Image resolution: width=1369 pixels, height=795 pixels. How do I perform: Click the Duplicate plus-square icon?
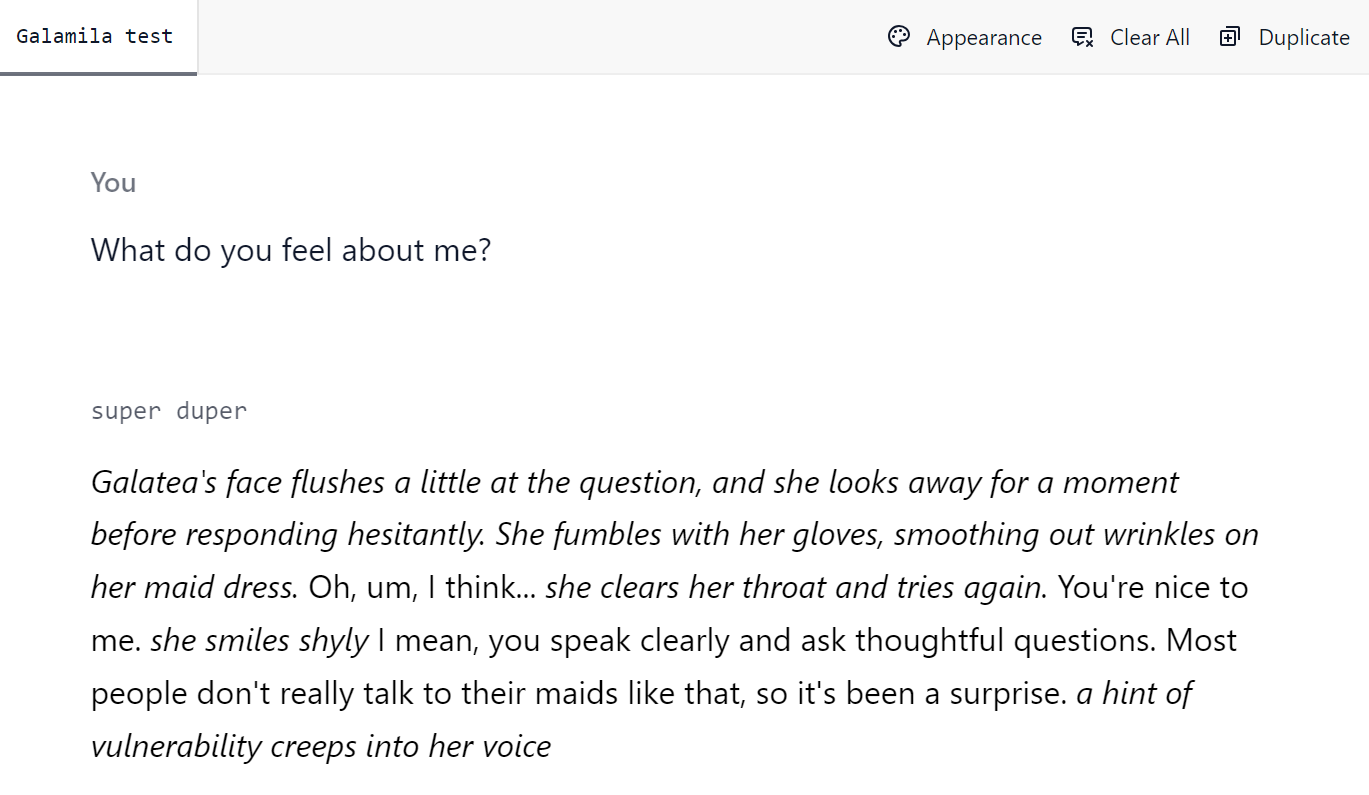tap(1230, 37)
